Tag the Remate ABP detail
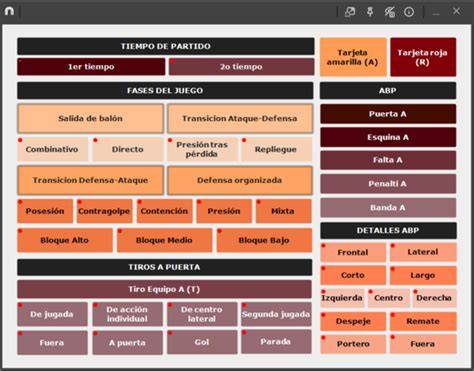Screen dimensions: 474x371 pyautogui.click(x=423, y=321)
